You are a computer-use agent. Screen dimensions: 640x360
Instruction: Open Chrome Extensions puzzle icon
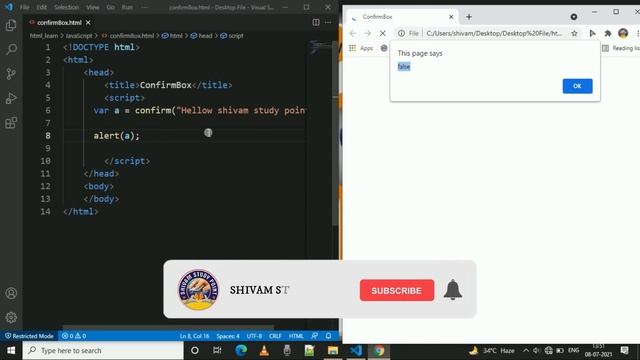pyautogui.click(x=608, y=33)
